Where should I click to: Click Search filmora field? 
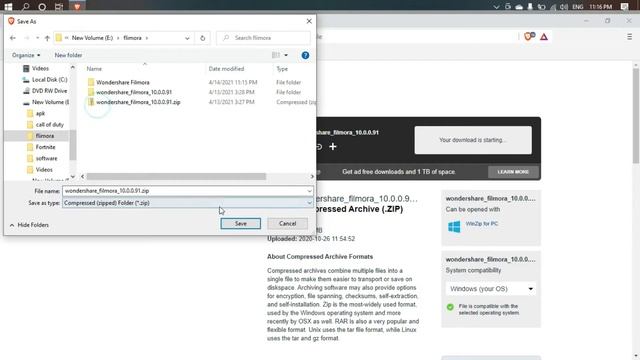(263, 38)
